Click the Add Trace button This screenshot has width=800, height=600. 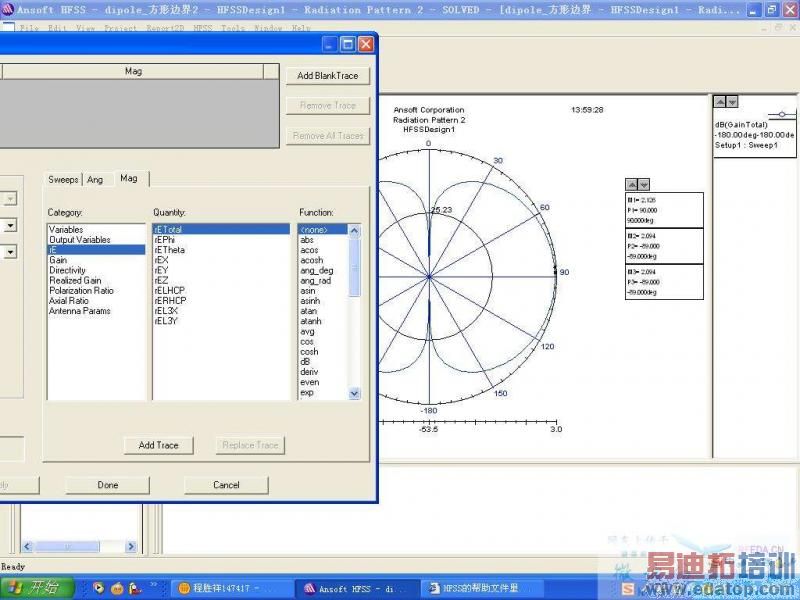pyautogui.click(x=159, y=445)
